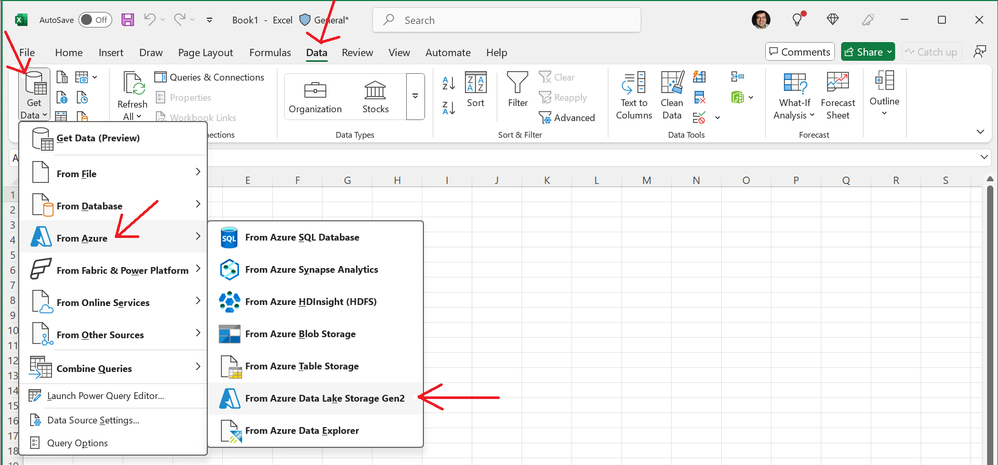
Task: Expand the From Other Sources submenu
Action: tap(113, 335)
